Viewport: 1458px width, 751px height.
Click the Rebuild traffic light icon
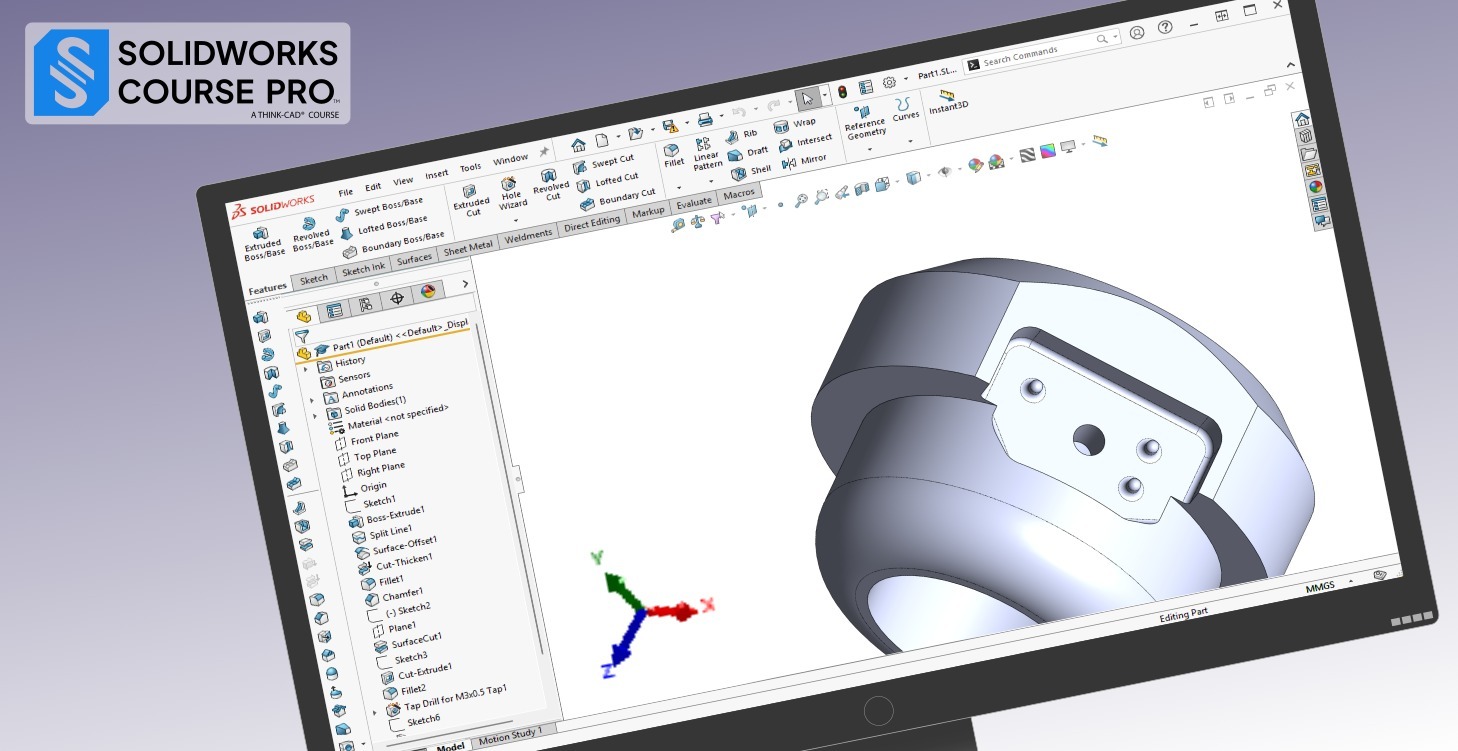pyautogui.click(x=843, y=91)
